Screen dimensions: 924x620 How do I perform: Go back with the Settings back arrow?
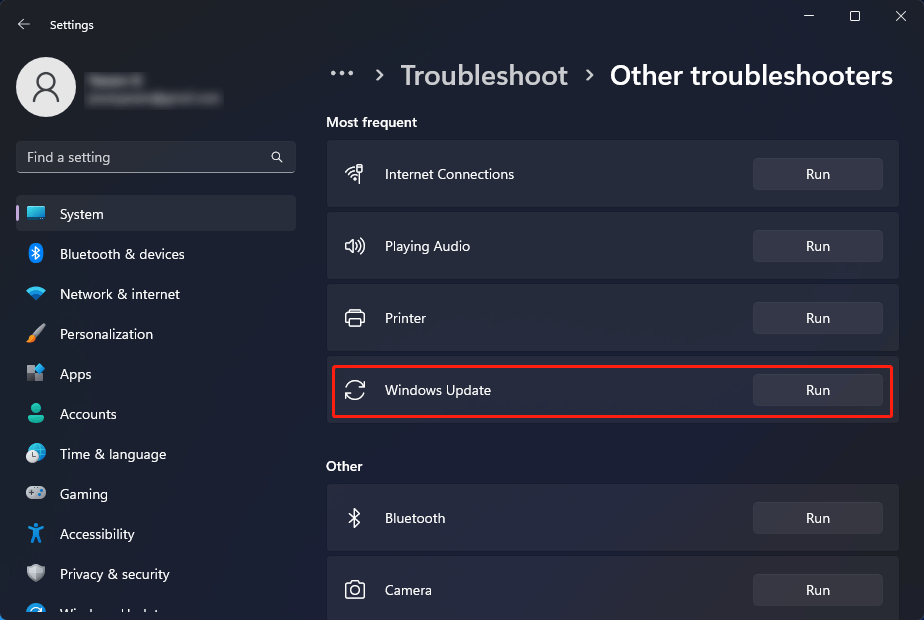click(24, 24)
